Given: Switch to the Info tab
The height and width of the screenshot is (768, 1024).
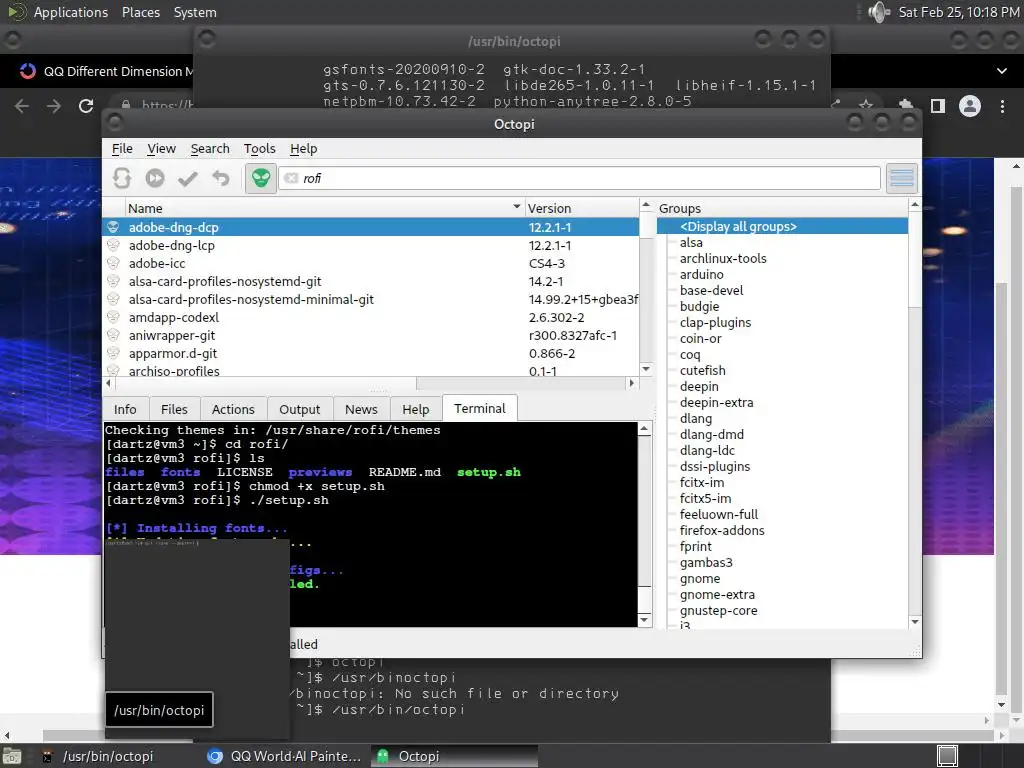Looking at the screenshot, I should [x=125, y=409].
